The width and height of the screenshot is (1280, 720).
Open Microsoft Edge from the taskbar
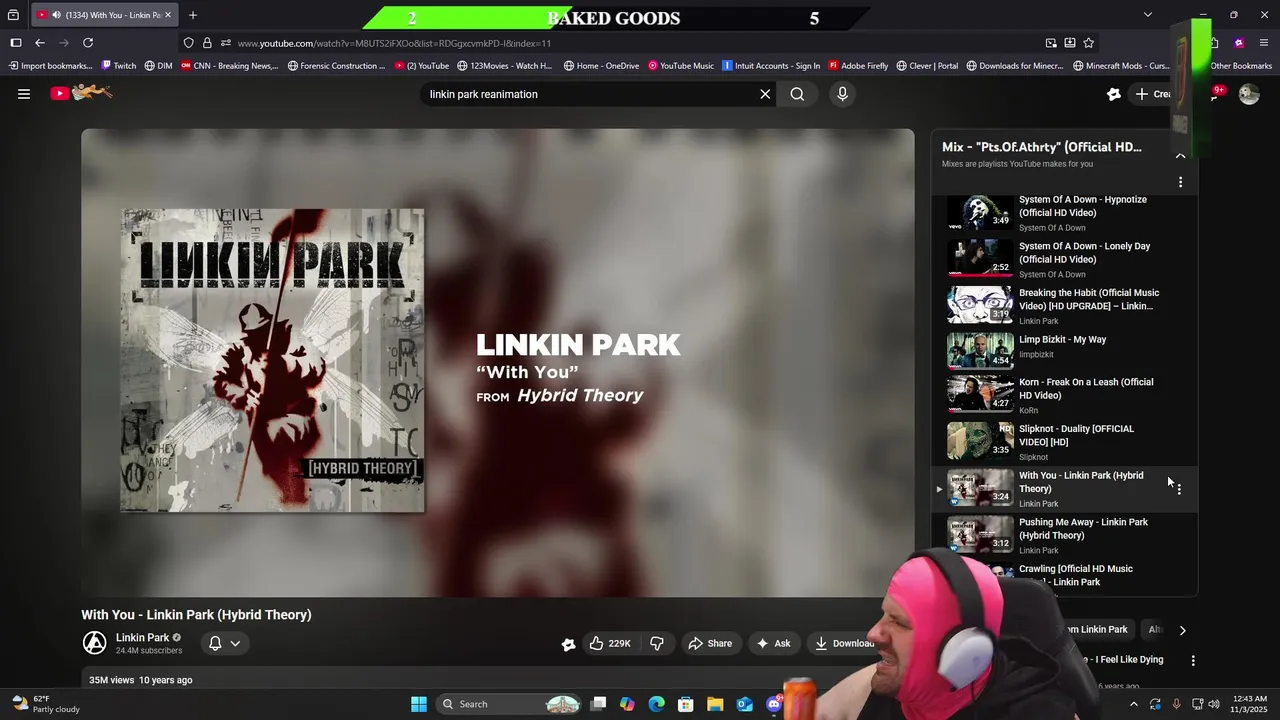coord(656,704)
